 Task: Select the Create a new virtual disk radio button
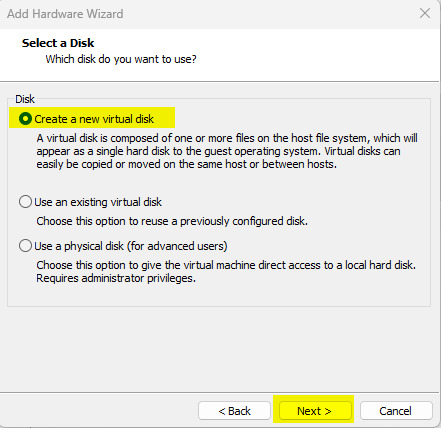(x=25, y=119)
